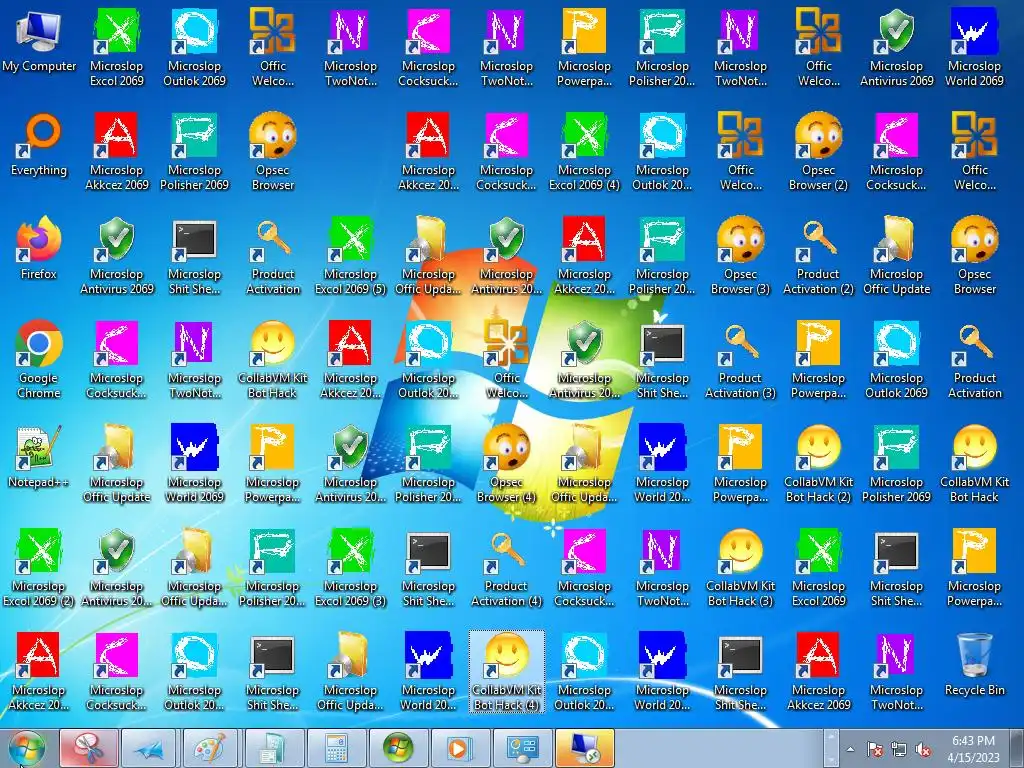Click the network status tray icon
The image size is (1024, 768).
click(x=899, y=749)
